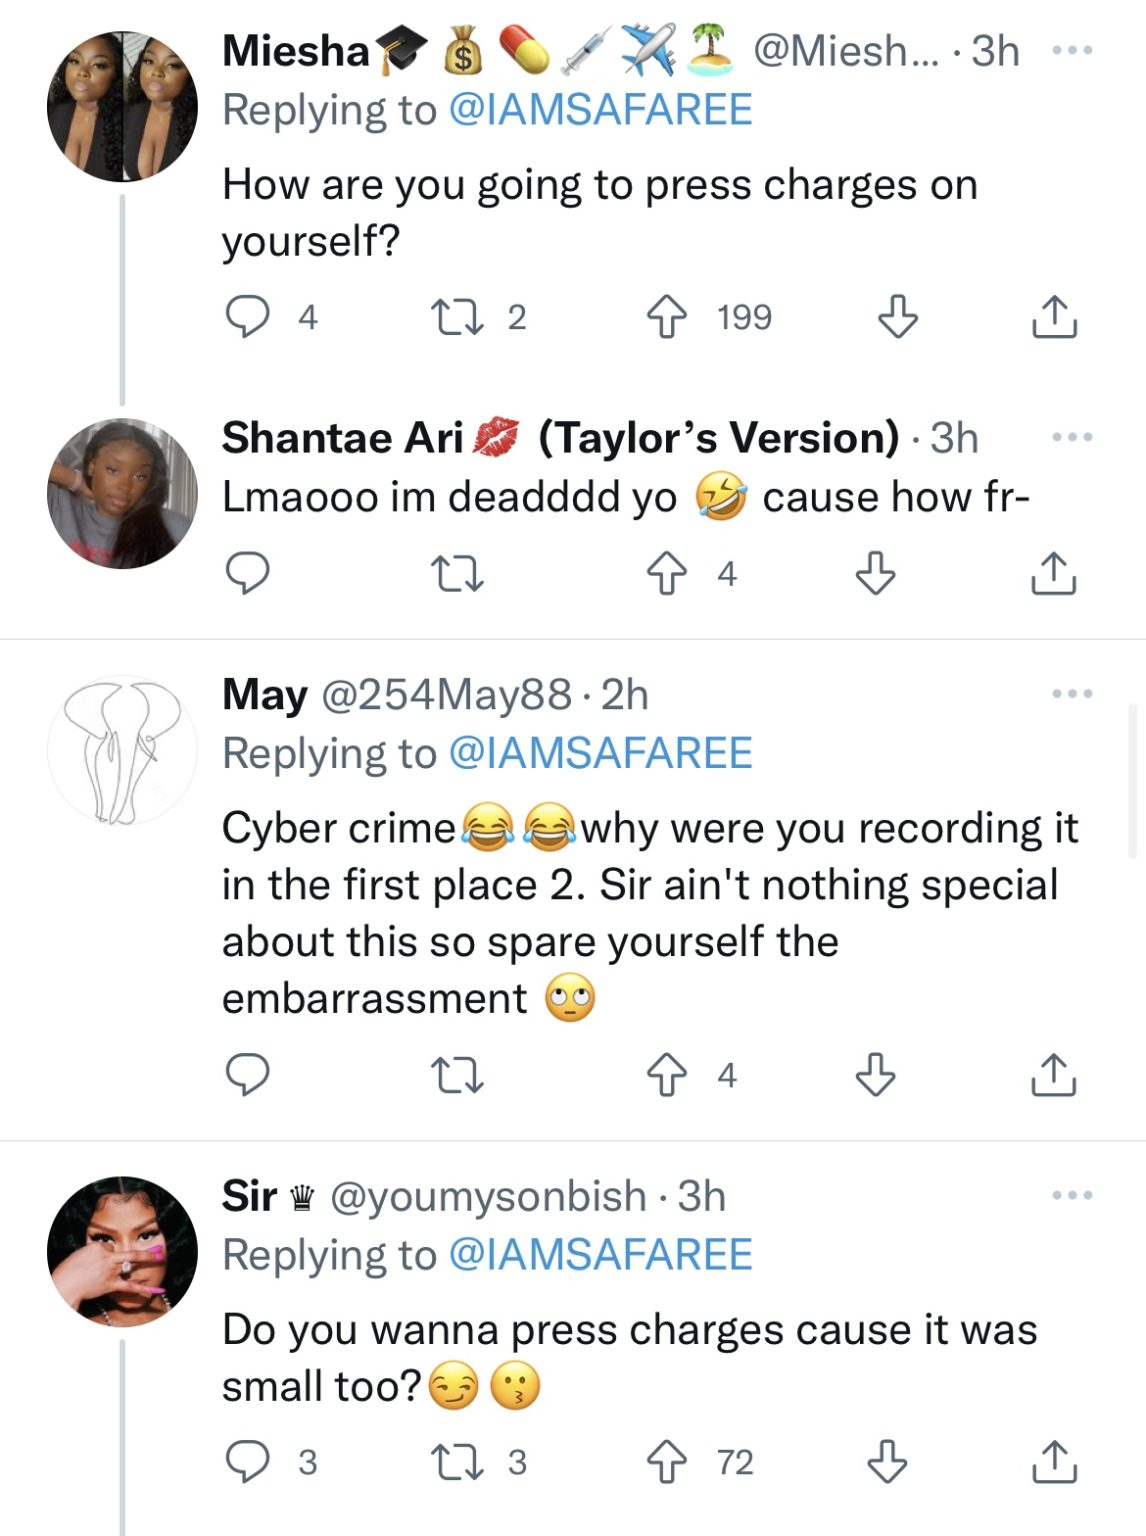Upvote Miesha's tweet showing 199
This screenshot has width=1146, height=1536.
[x=667, y=317]
